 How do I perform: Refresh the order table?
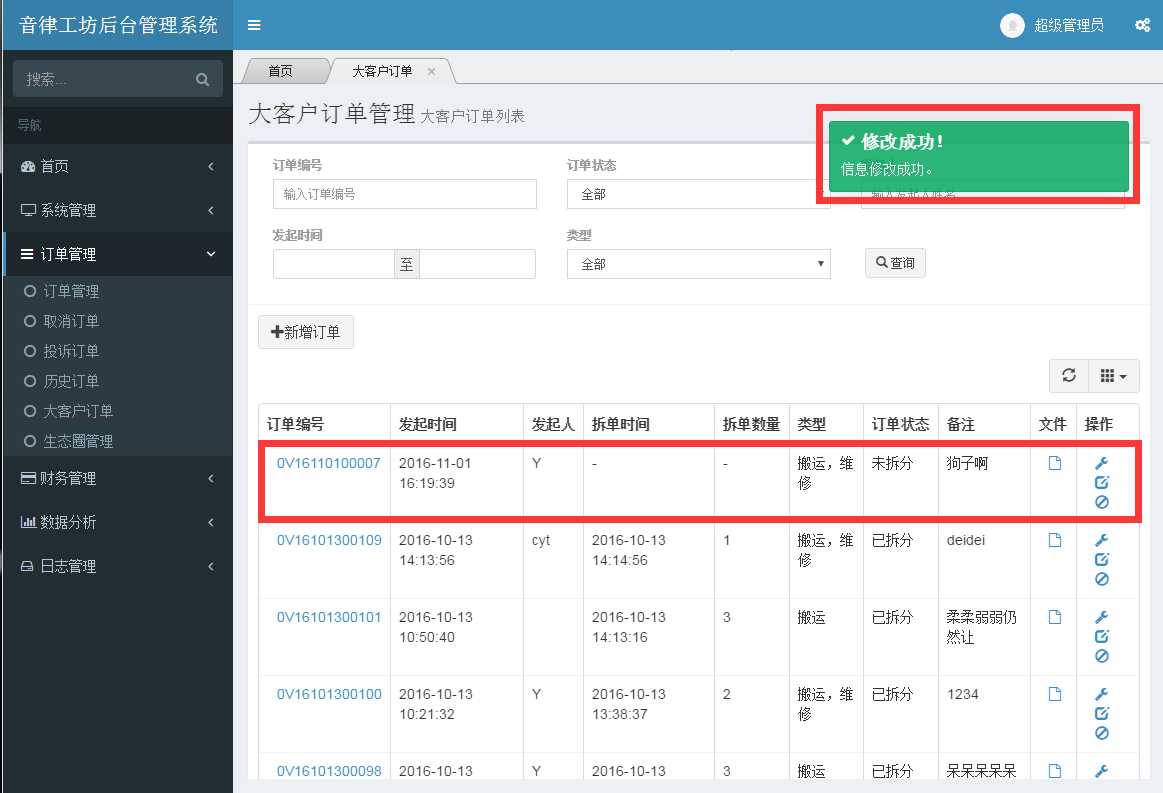(1068, 375)
